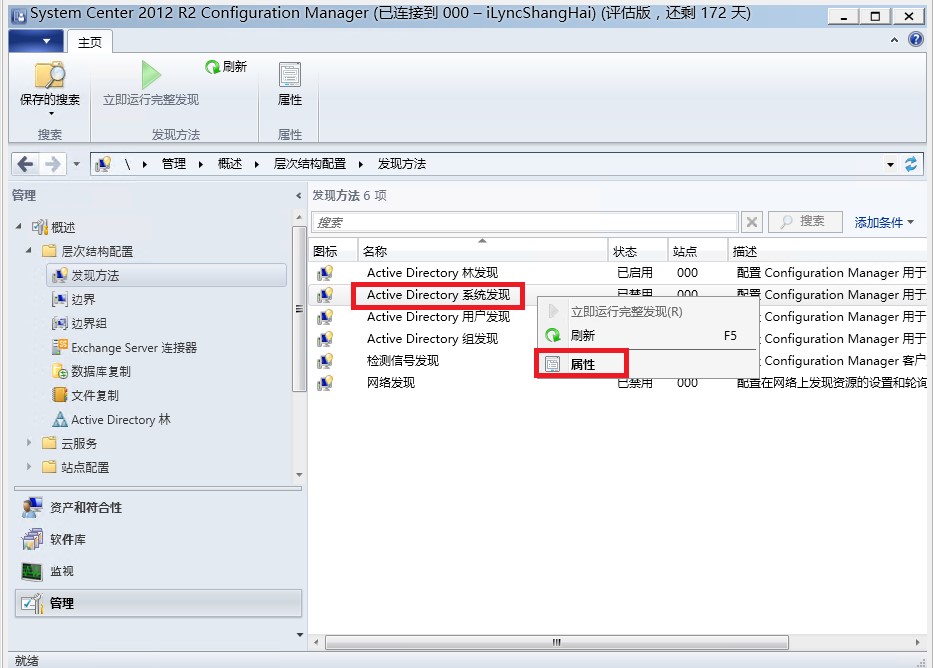Screen dimensions: 933x668
Task: Navigate forward with the right arrow
Action: click(x=52, y=164)
